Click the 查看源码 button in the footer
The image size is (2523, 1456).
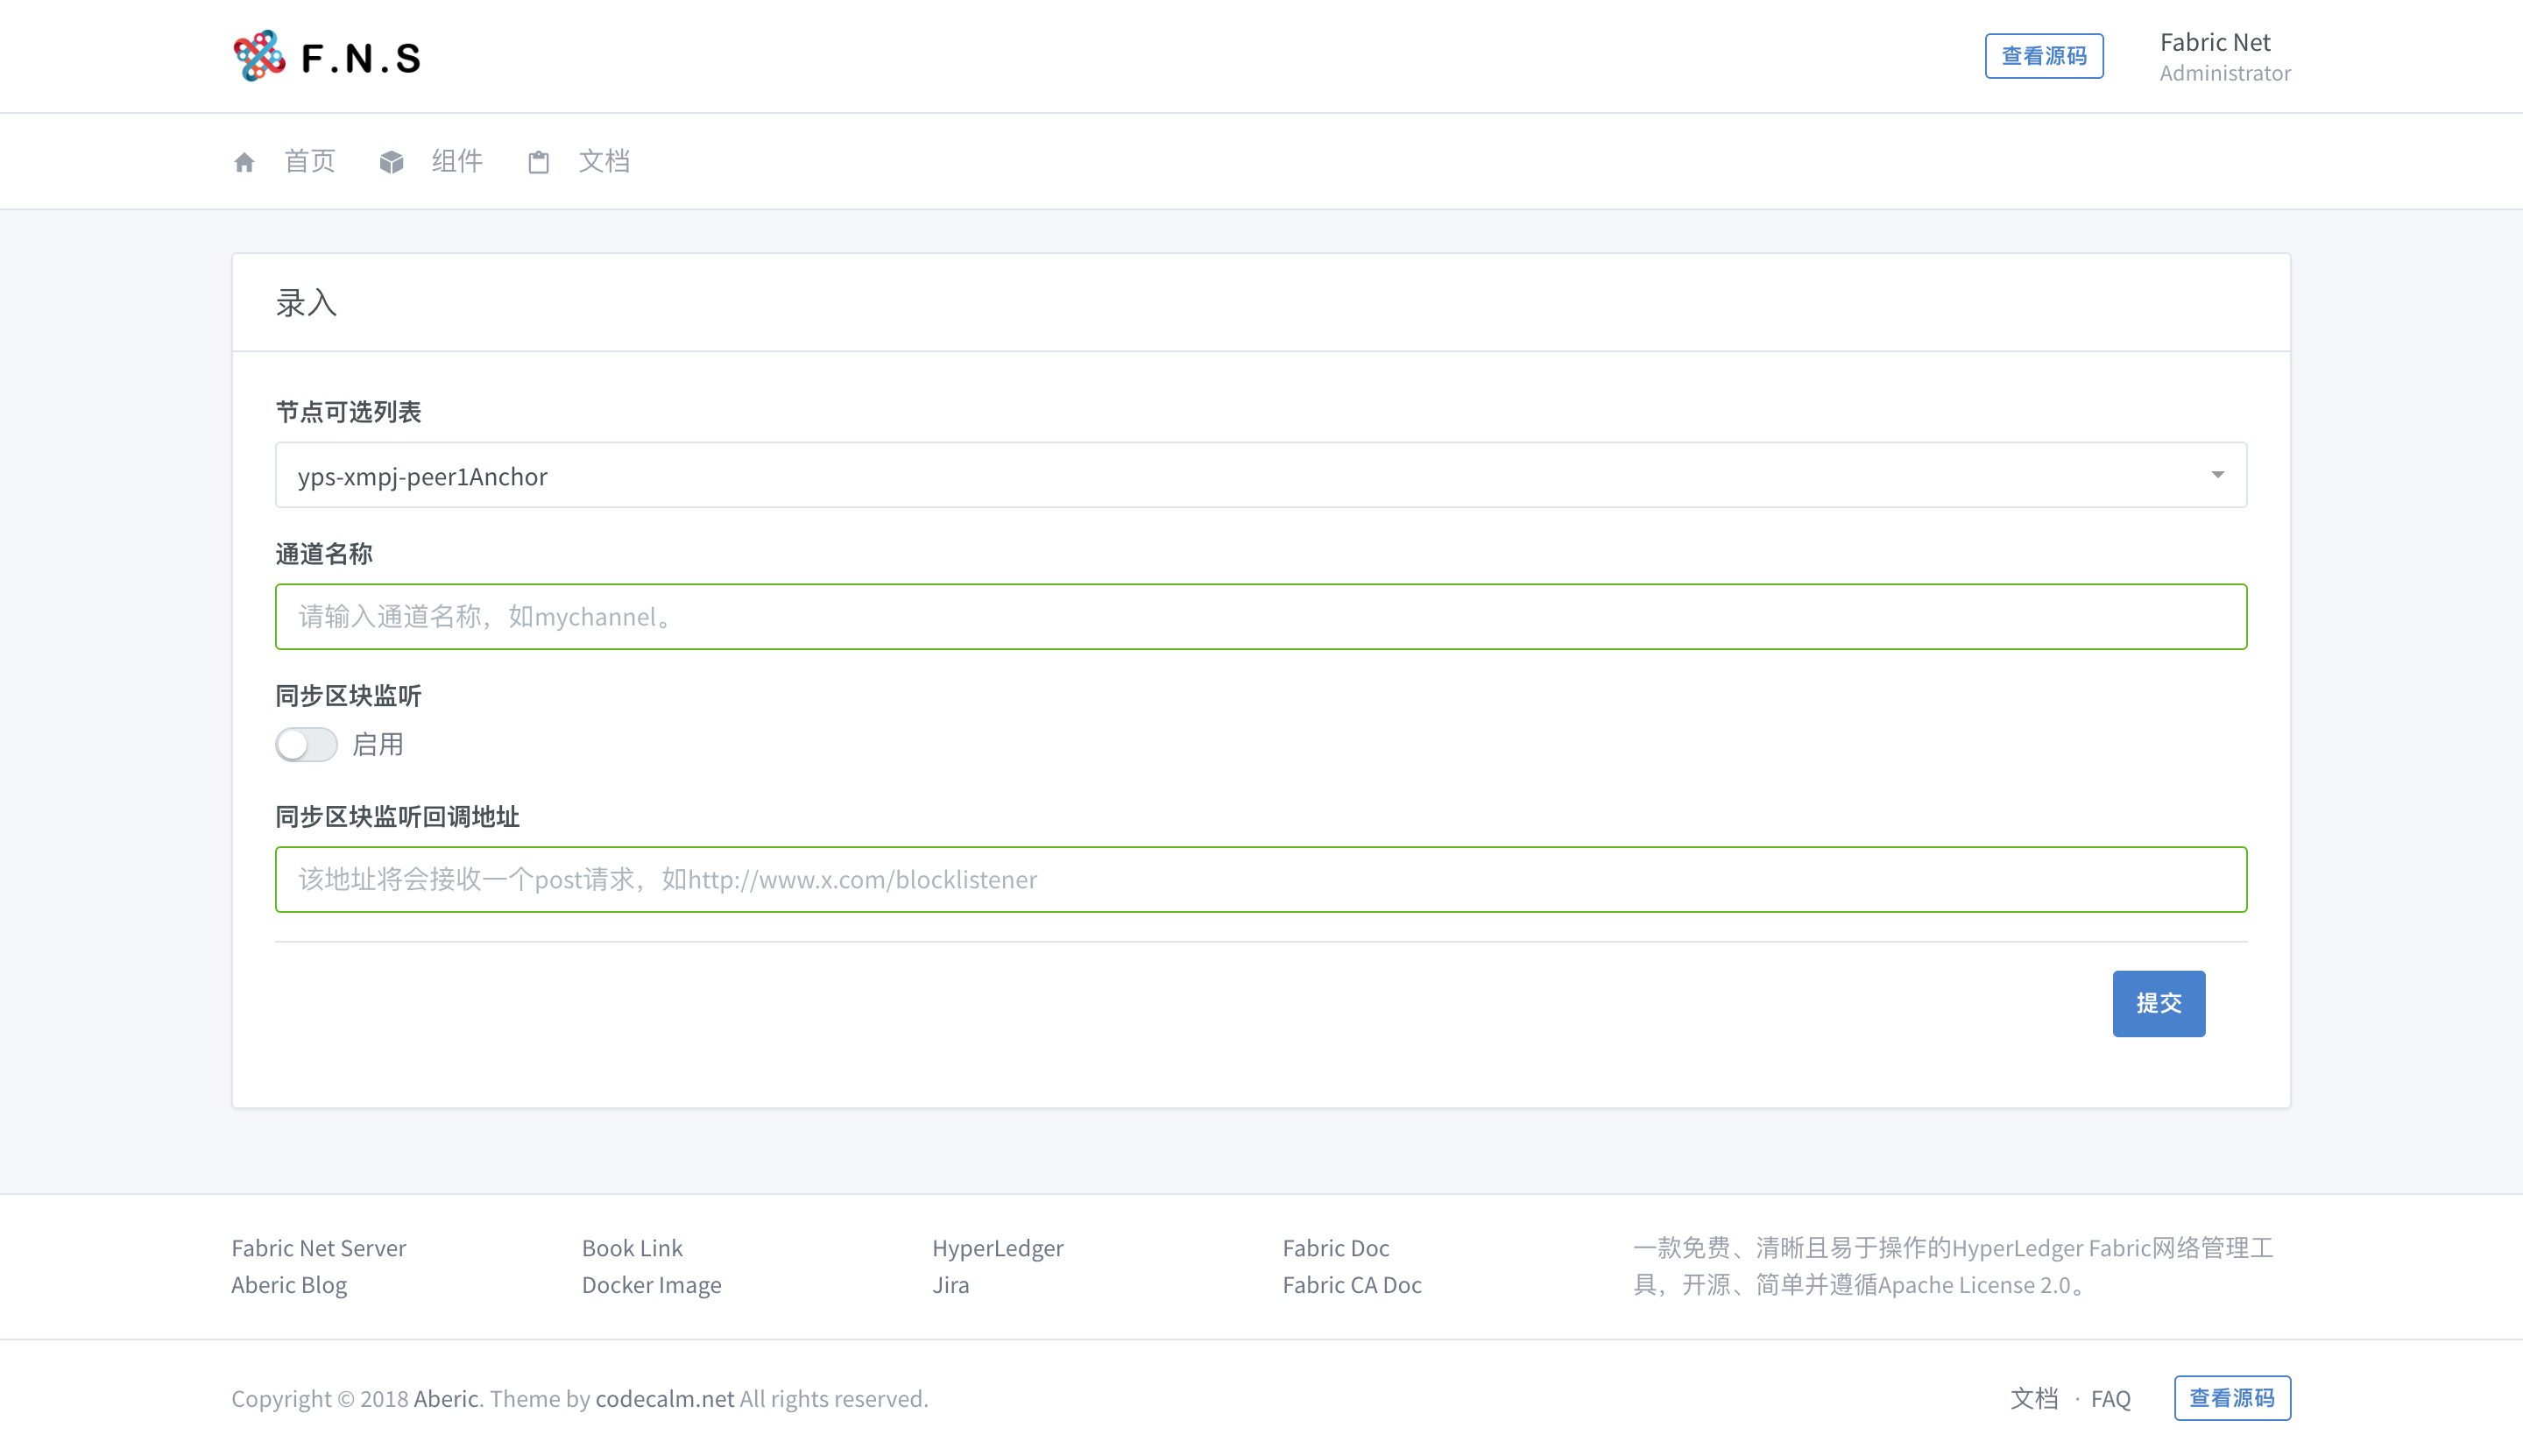tap(2231, 1398)
